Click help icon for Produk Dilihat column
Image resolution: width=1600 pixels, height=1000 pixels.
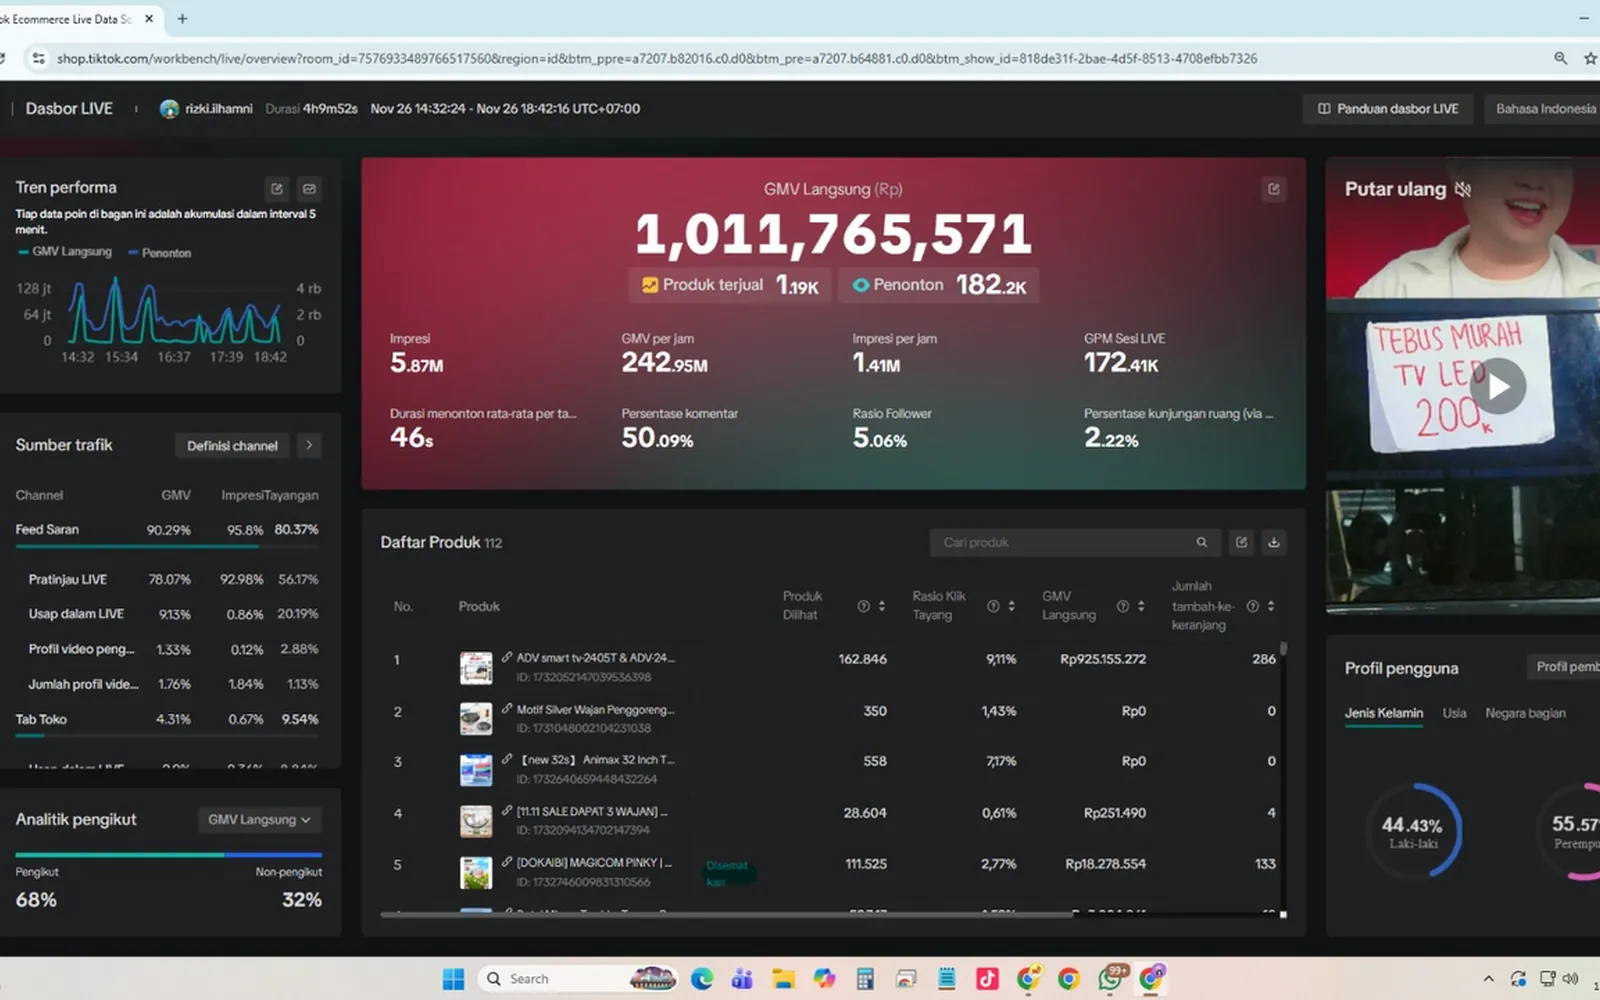[x=863, y=606]
